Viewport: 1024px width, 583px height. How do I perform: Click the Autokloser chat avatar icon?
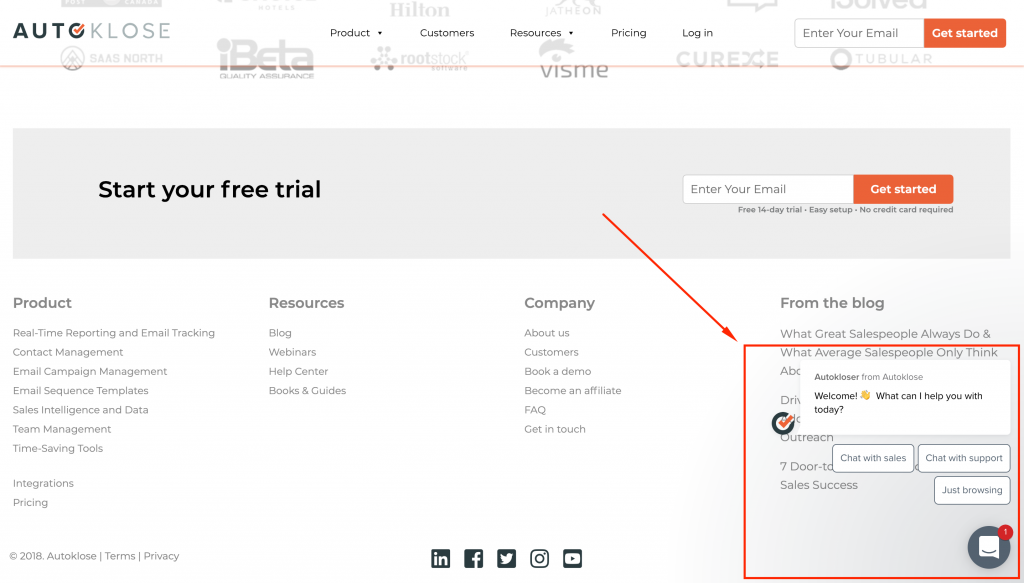pyautogui.click(x=783, y=423)
